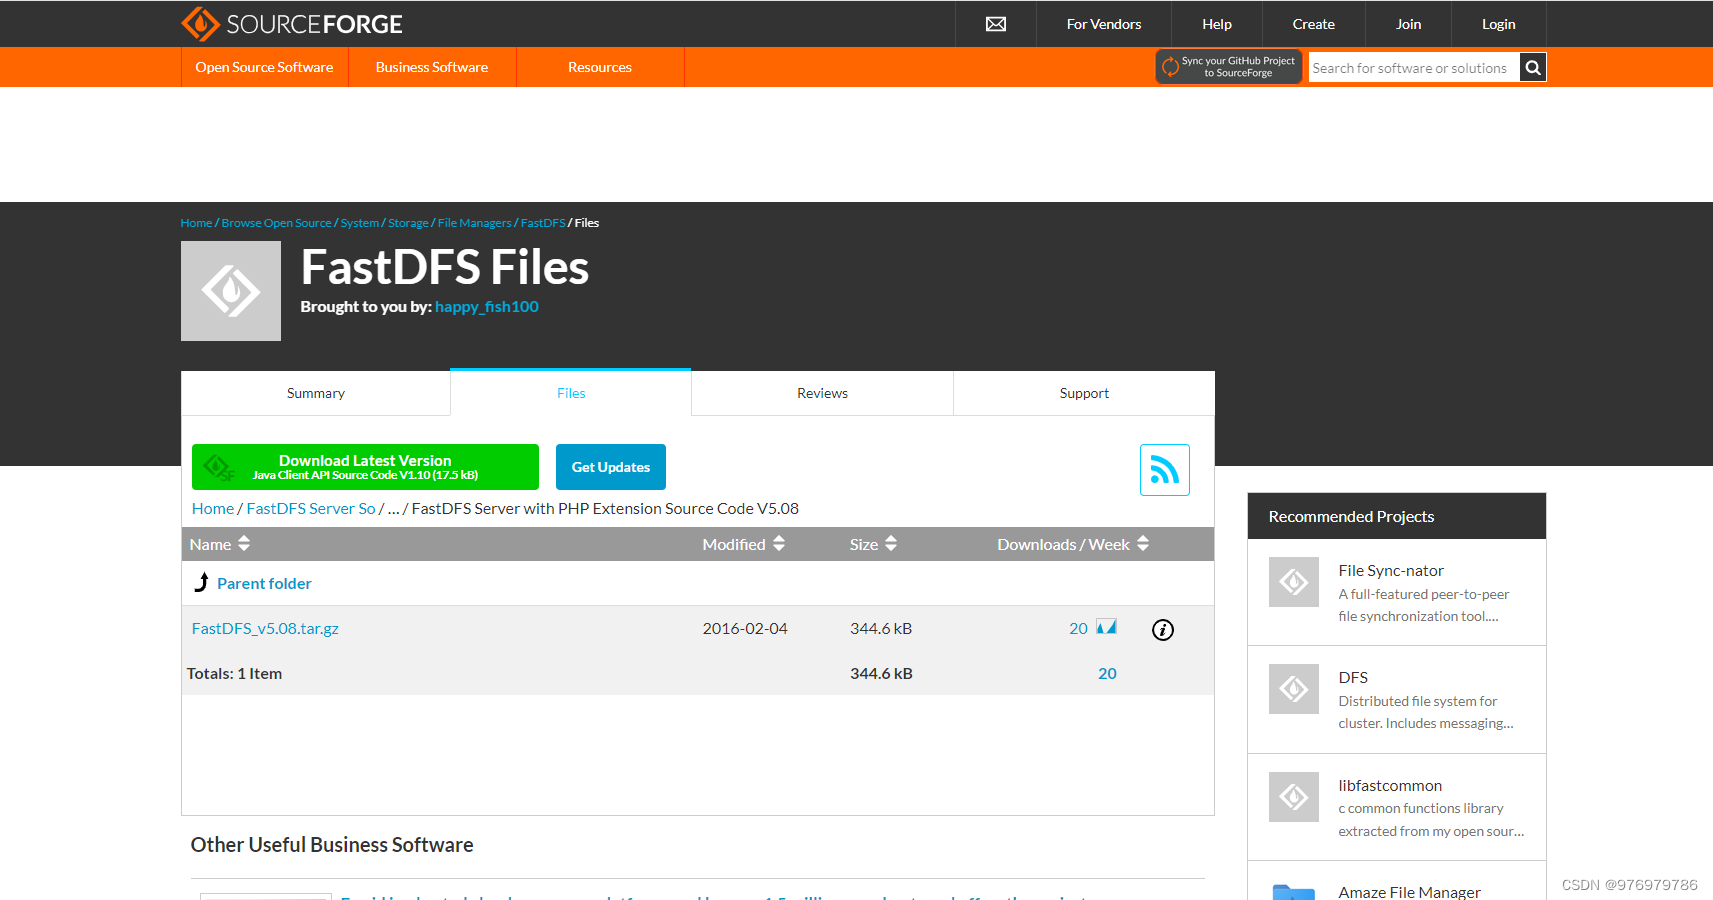This screenshot has width=1713, height=900.
Task: Click the Get Updates button
Action: pyautogui.click(x=611, y=467)
